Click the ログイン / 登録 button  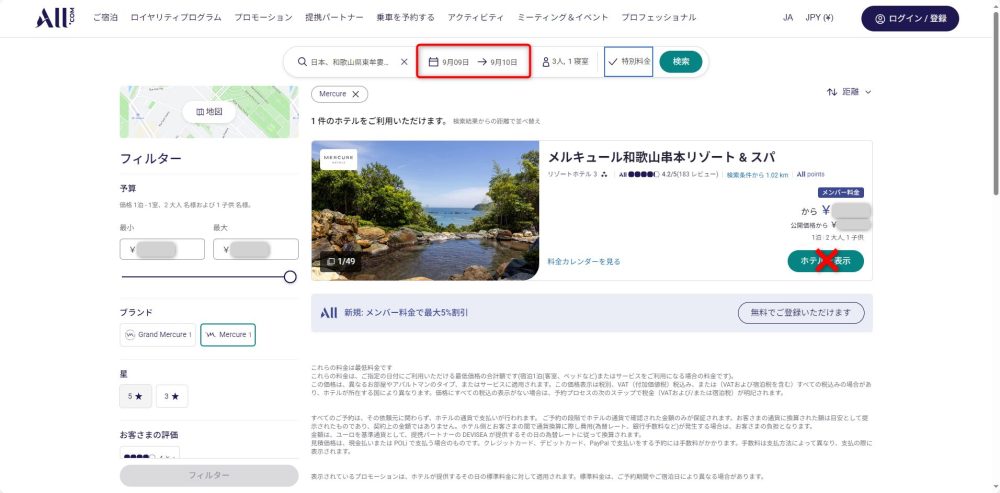click(910, 18)
